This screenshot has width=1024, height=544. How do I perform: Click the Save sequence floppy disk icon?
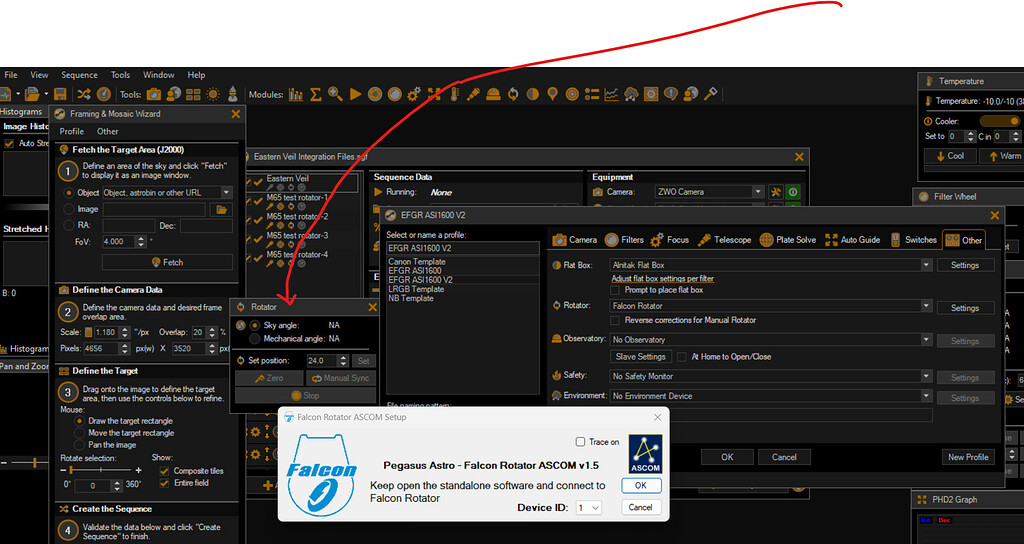tap(60, 94)
